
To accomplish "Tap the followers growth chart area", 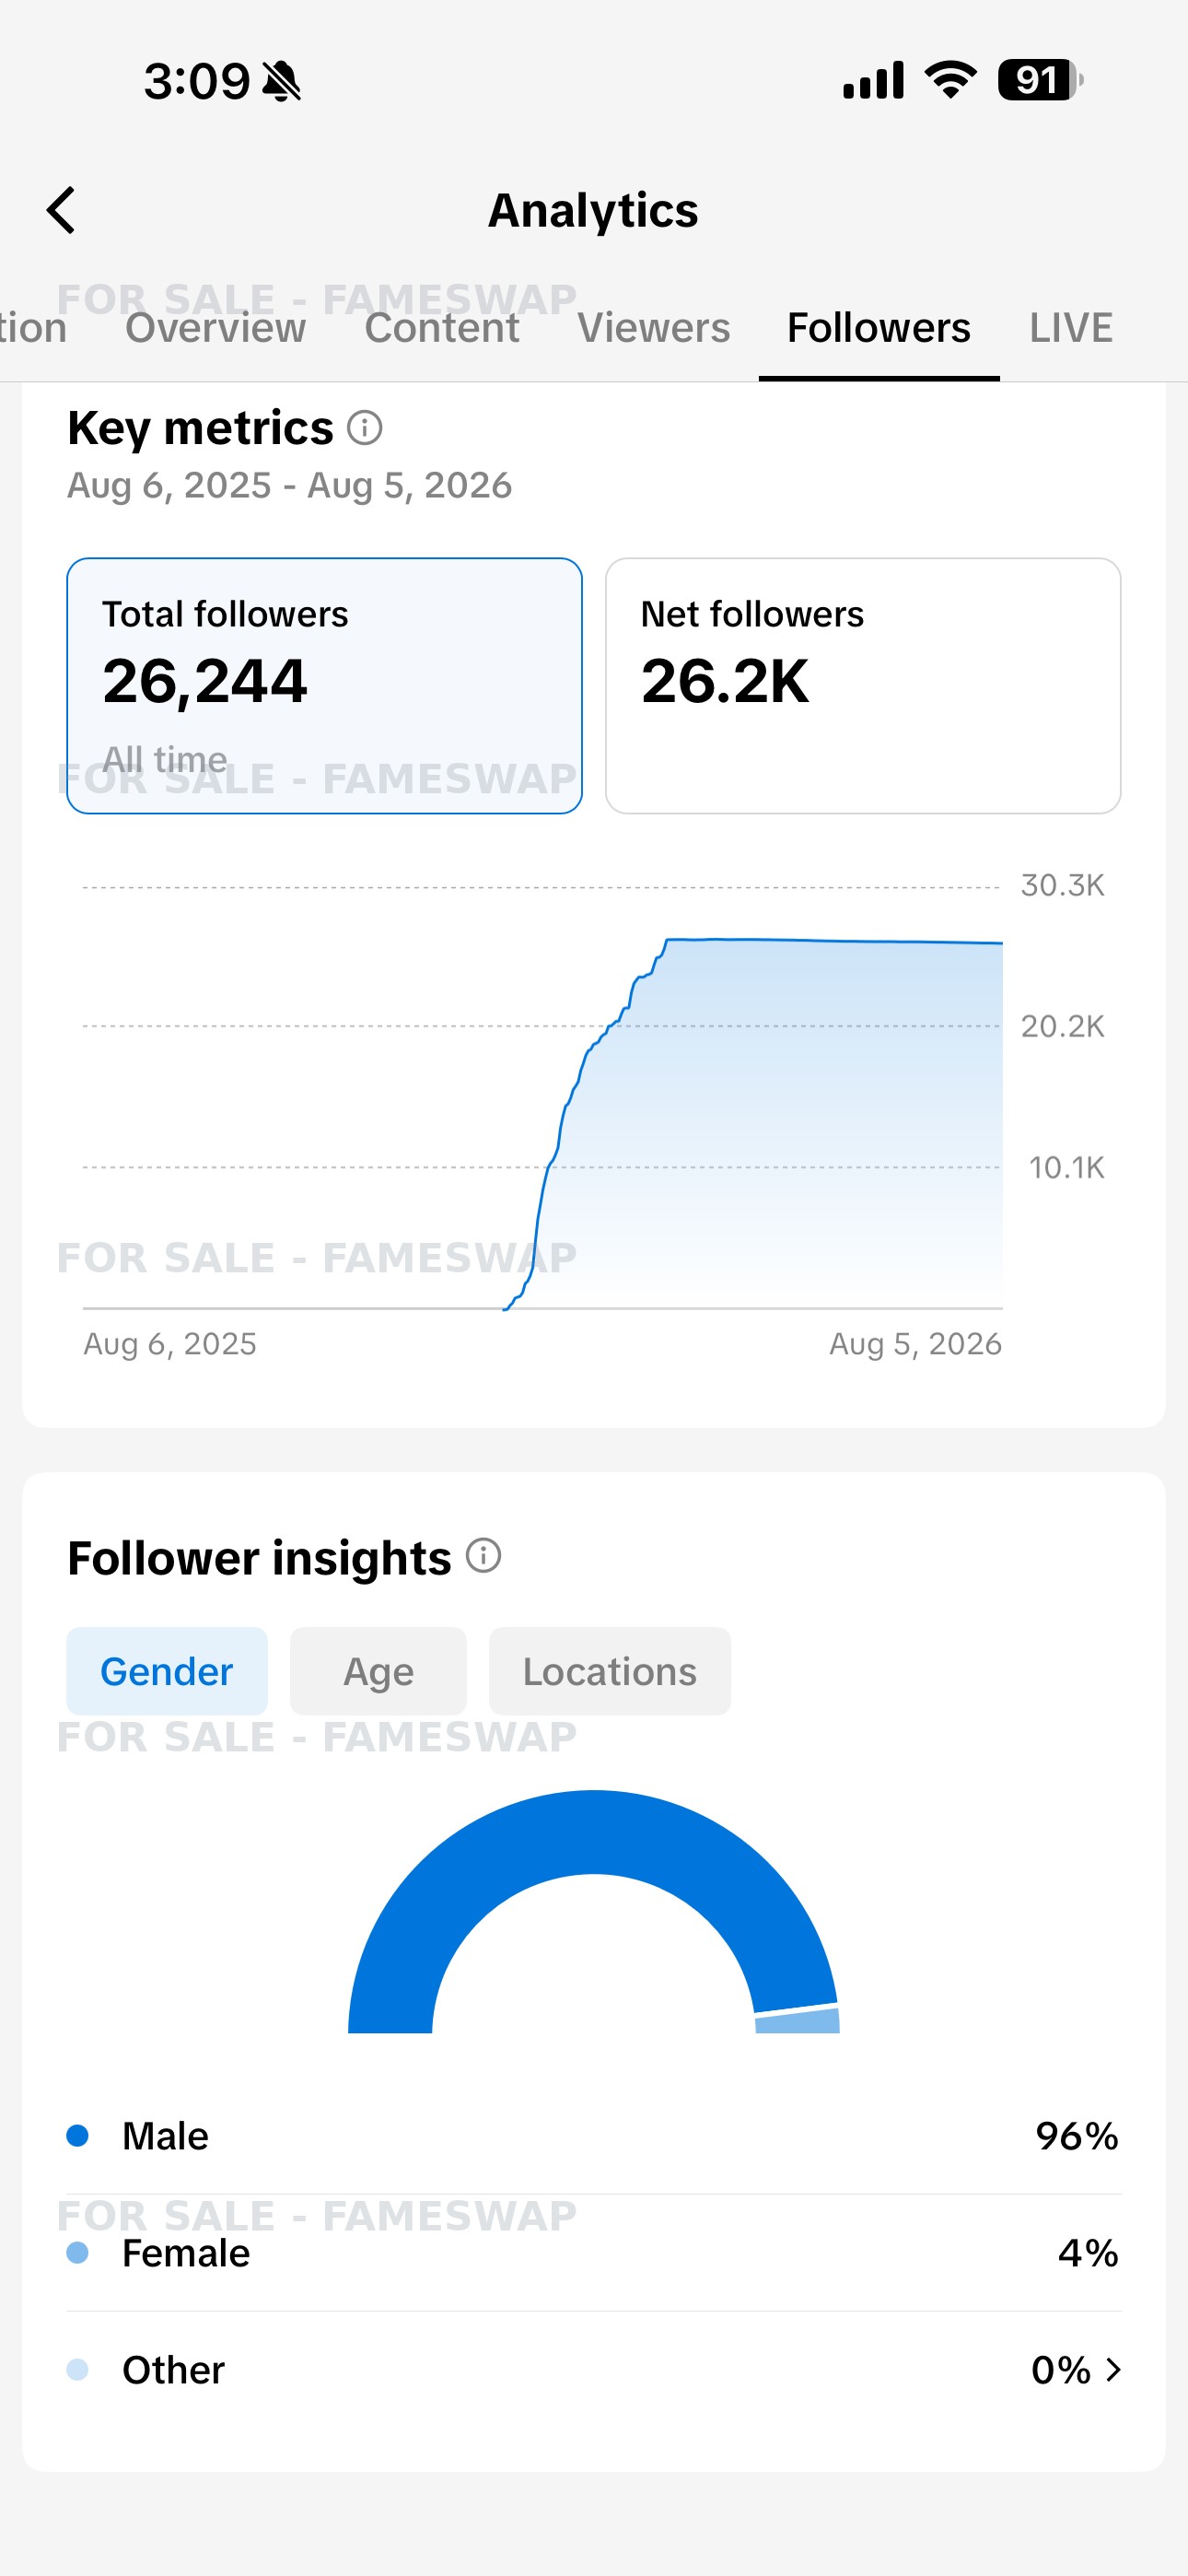I will click(543, 1097).
